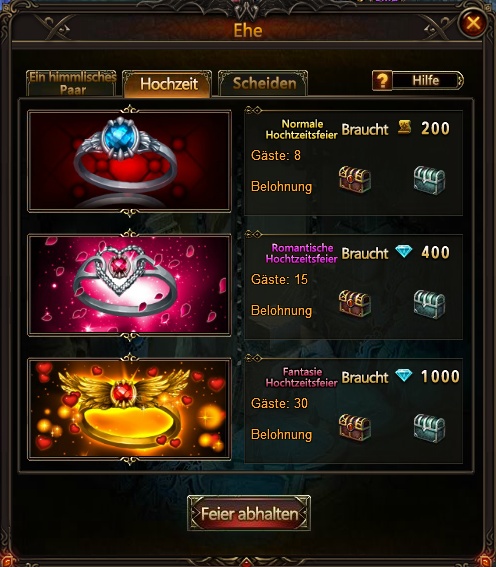The width and height of the screenshot is (496, 567).
Task: Choose the golden winged ring wedding image
Action: pos(129,409)
